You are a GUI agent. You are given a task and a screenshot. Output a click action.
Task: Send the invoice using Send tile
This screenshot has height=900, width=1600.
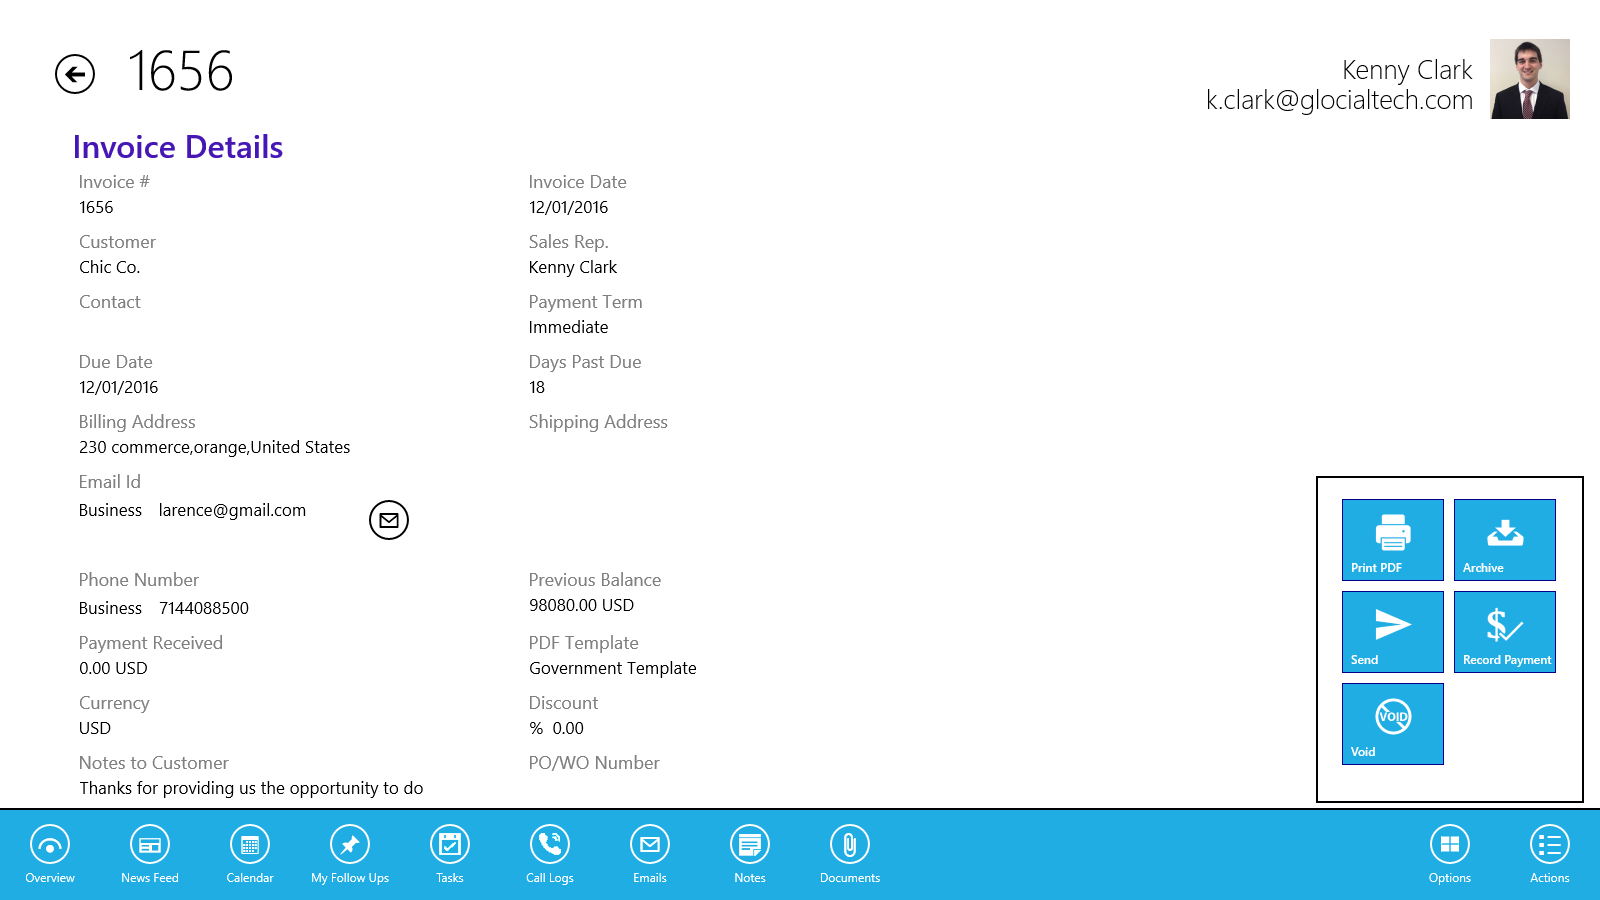1393,632
